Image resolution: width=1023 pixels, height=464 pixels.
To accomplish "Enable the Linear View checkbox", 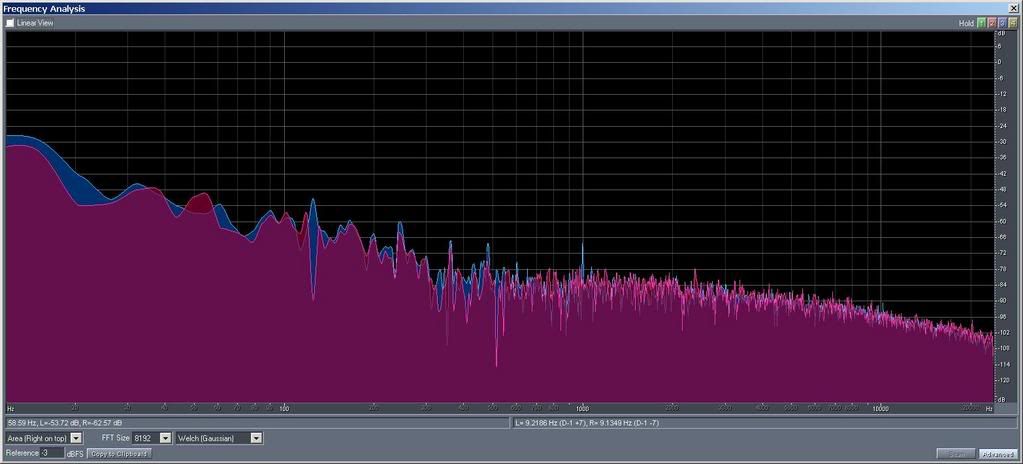I will coord(10,23).
